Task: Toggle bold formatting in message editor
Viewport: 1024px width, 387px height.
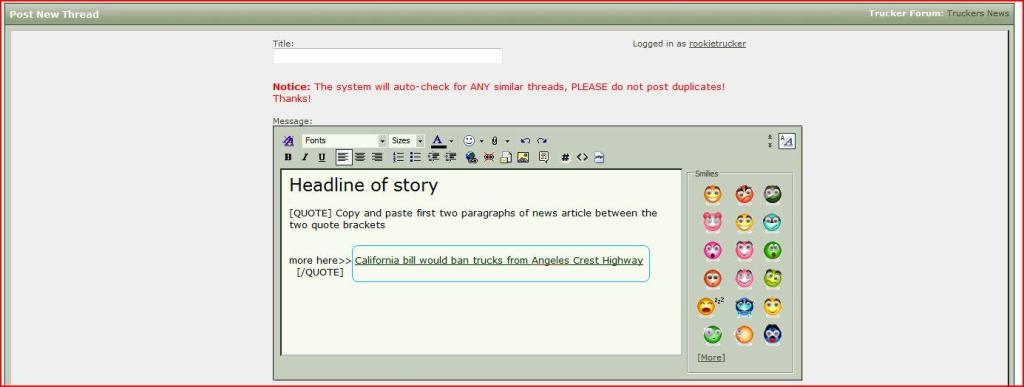Action: [x=288, y=157]
